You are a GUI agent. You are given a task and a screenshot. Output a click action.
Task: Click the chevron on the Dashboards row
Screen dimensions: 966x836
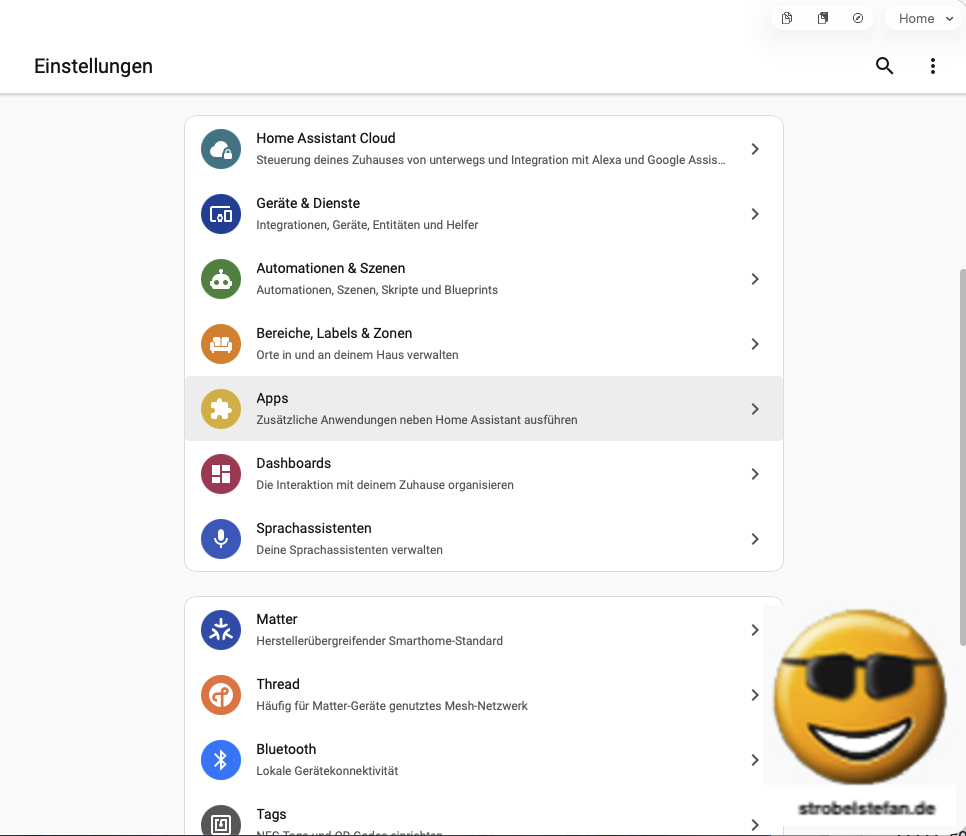coord(755,474)
